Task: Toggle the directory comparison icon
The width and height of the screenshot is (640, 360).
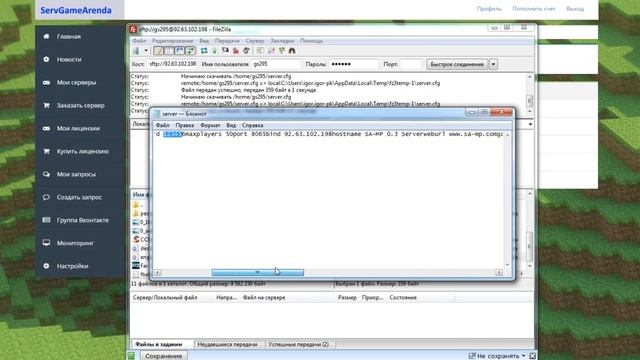Action: coord(271,51)
